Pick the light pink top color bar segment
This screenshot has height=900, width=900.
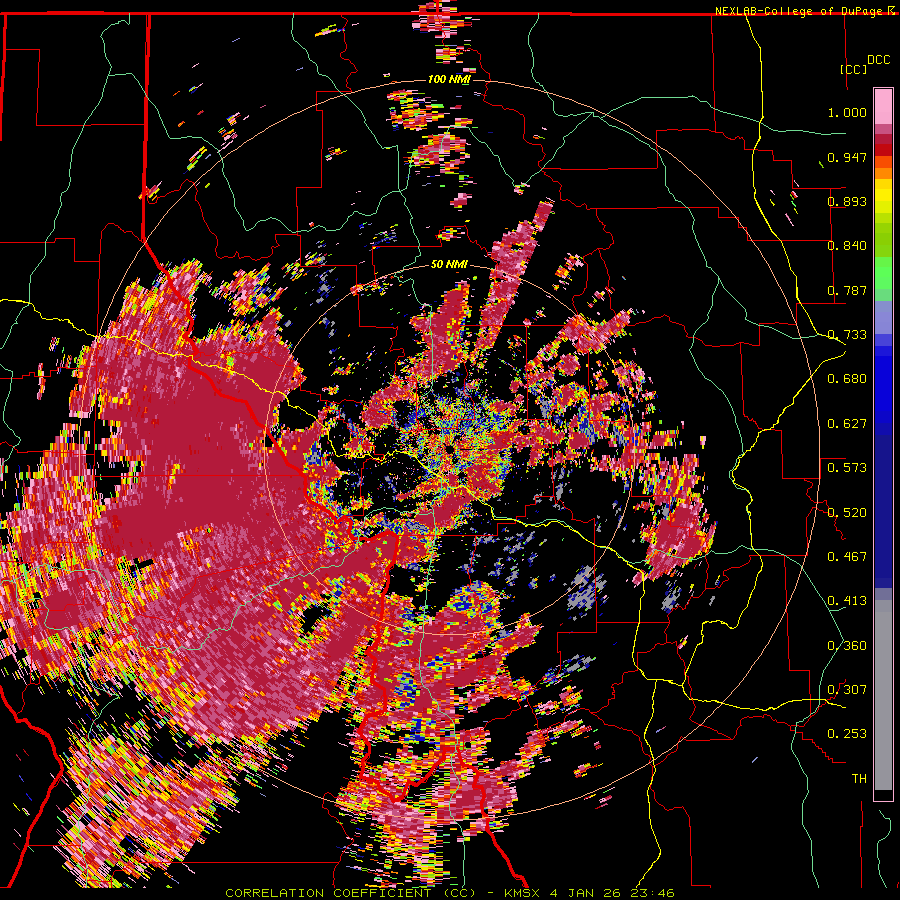click(883, 106)
